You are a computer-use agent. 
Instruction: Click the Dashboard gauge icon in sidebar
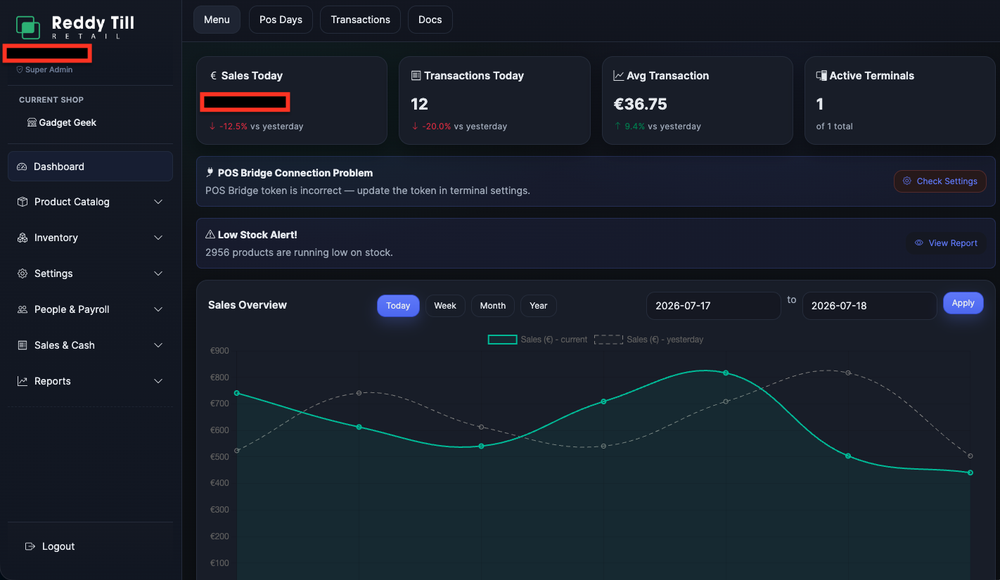click(x=22, y=167)
